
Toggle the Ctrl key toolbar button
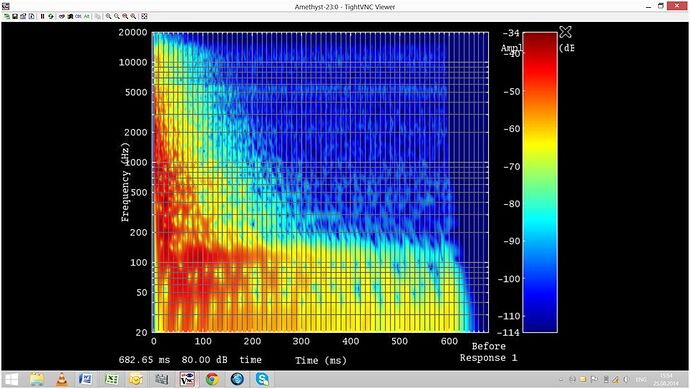[78, 16]
